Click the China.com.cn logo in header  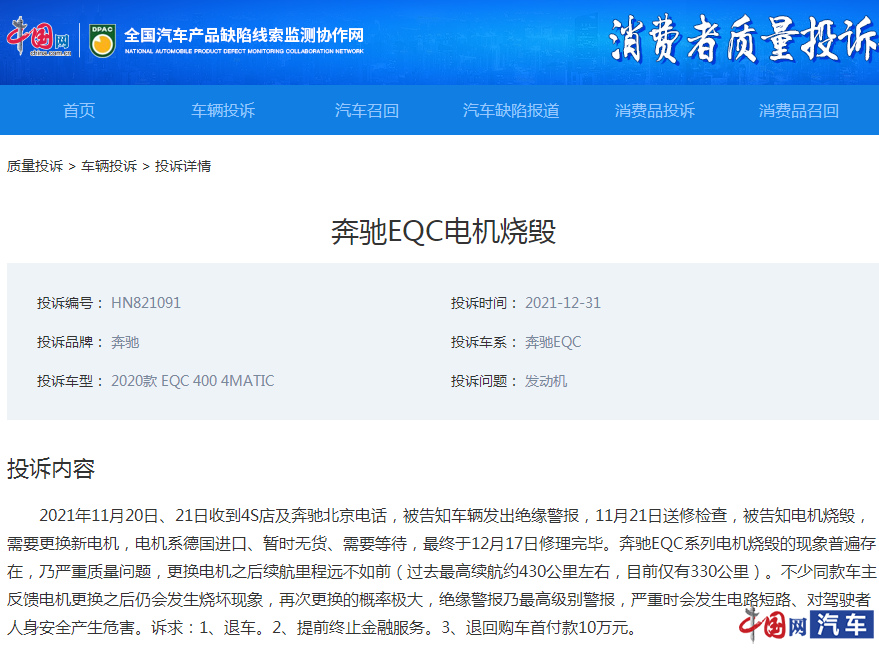tap(39, 39)
